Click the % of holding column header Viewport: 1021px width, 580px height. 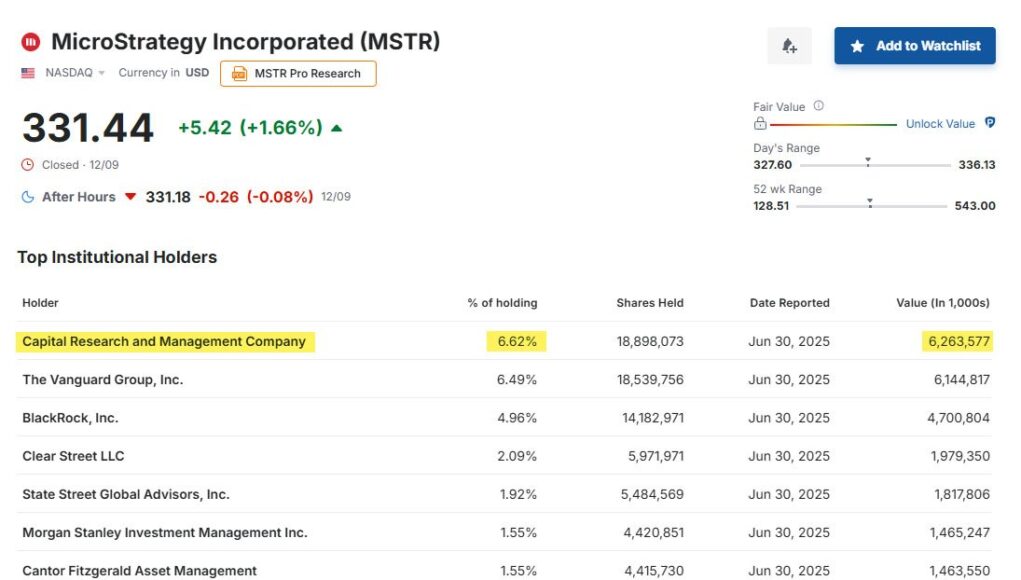coord(502,303)
